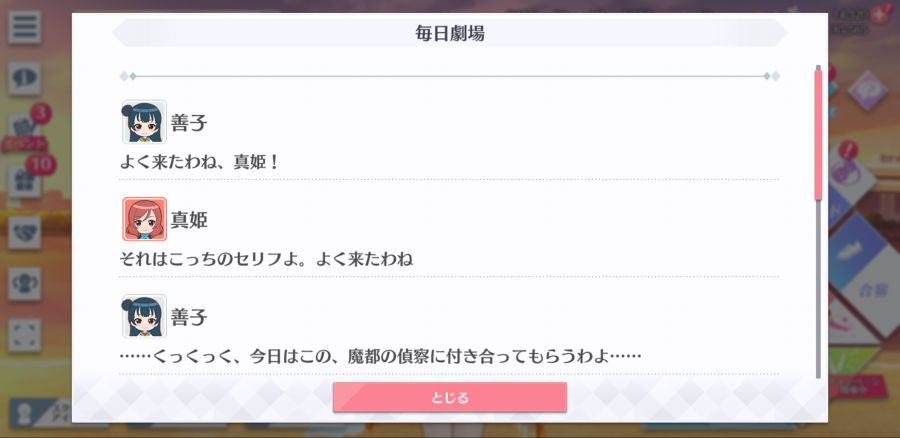Open the gift box with badge 10
This screenshot has height=438, width=900.
click(26, 179)
